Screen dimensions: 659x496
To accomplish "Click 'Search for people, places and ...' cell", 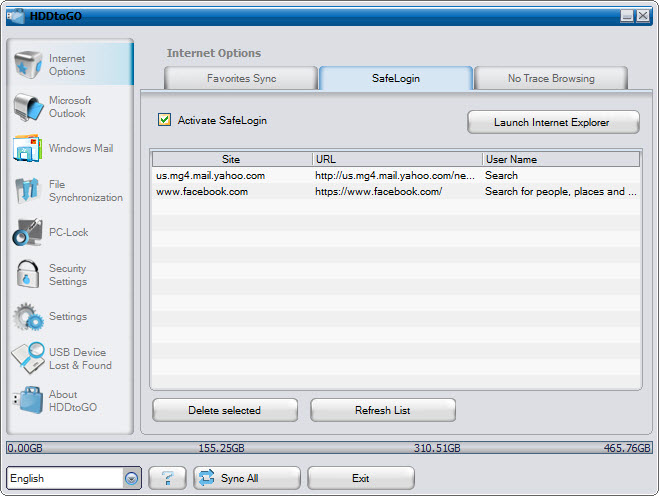I will (561, 192).
